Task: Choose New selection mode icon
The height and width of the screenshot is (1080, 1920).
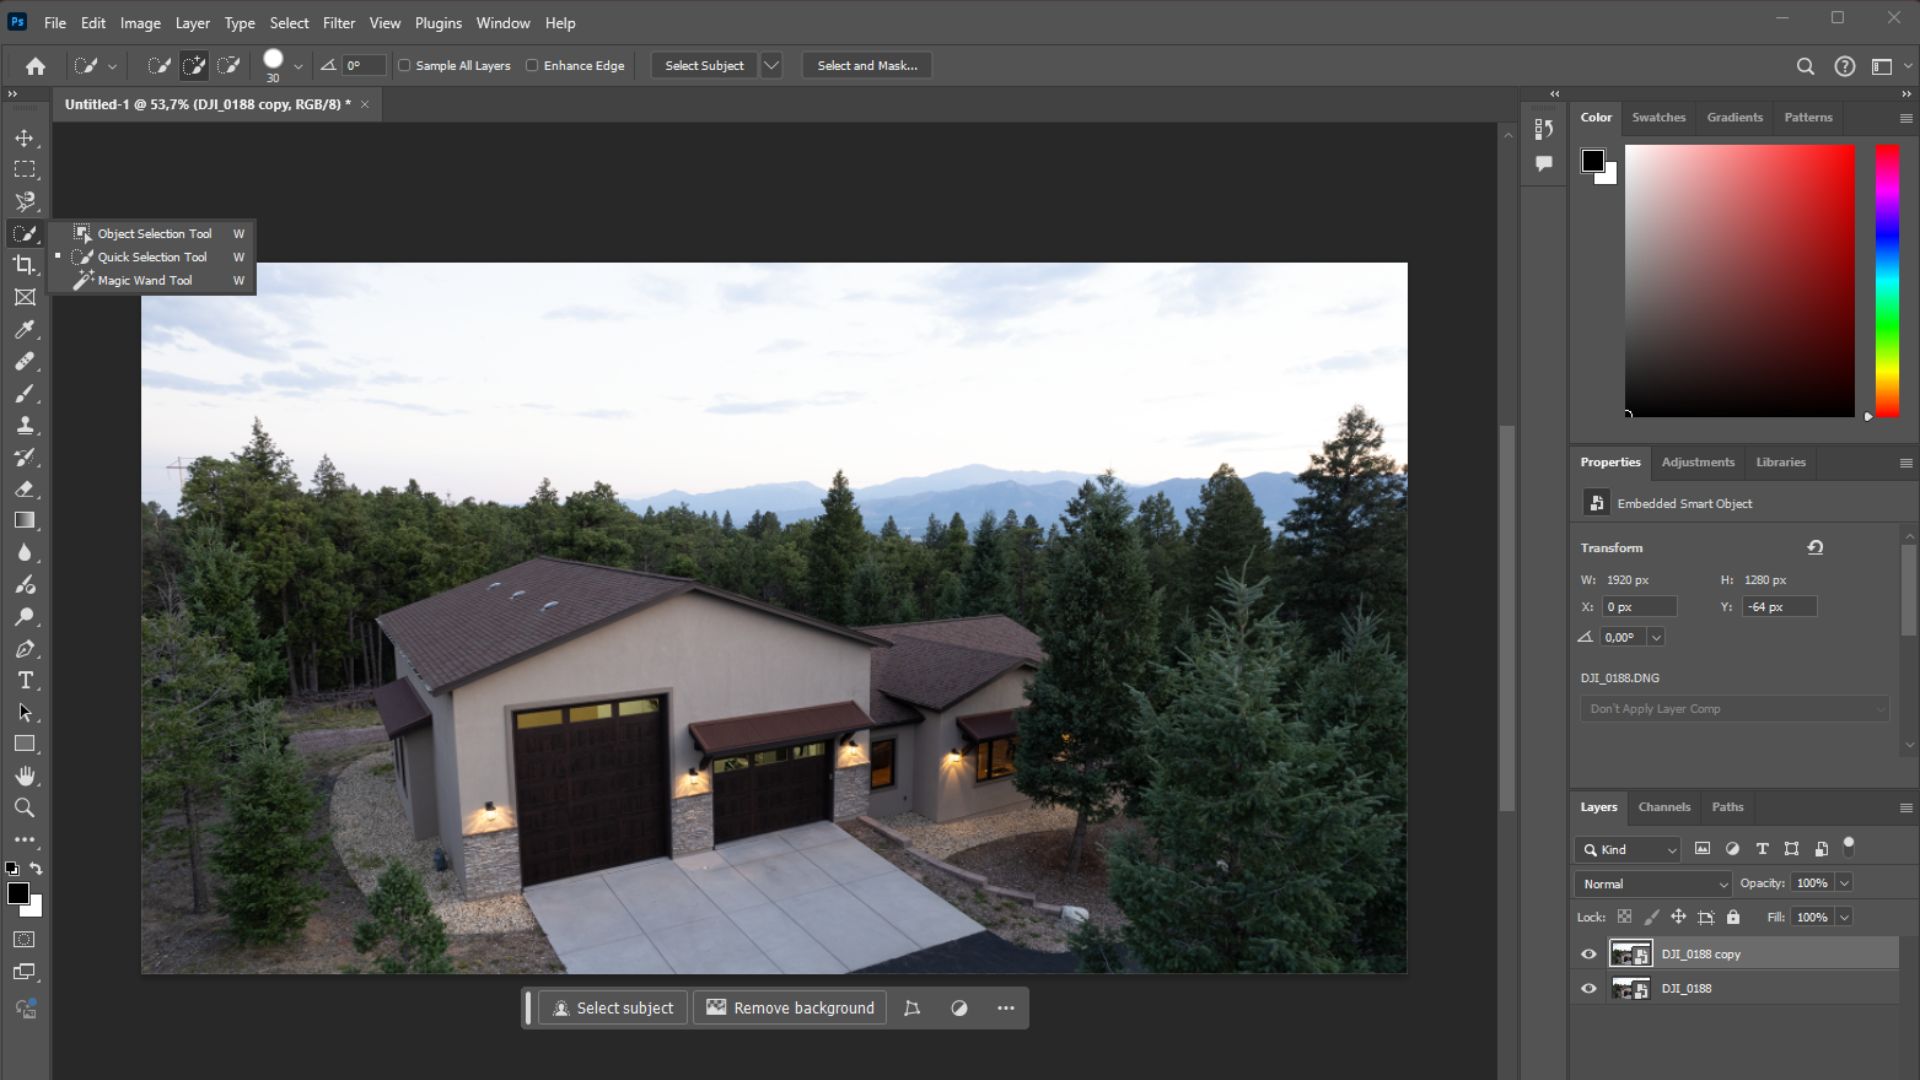Action: click(158, 66)
